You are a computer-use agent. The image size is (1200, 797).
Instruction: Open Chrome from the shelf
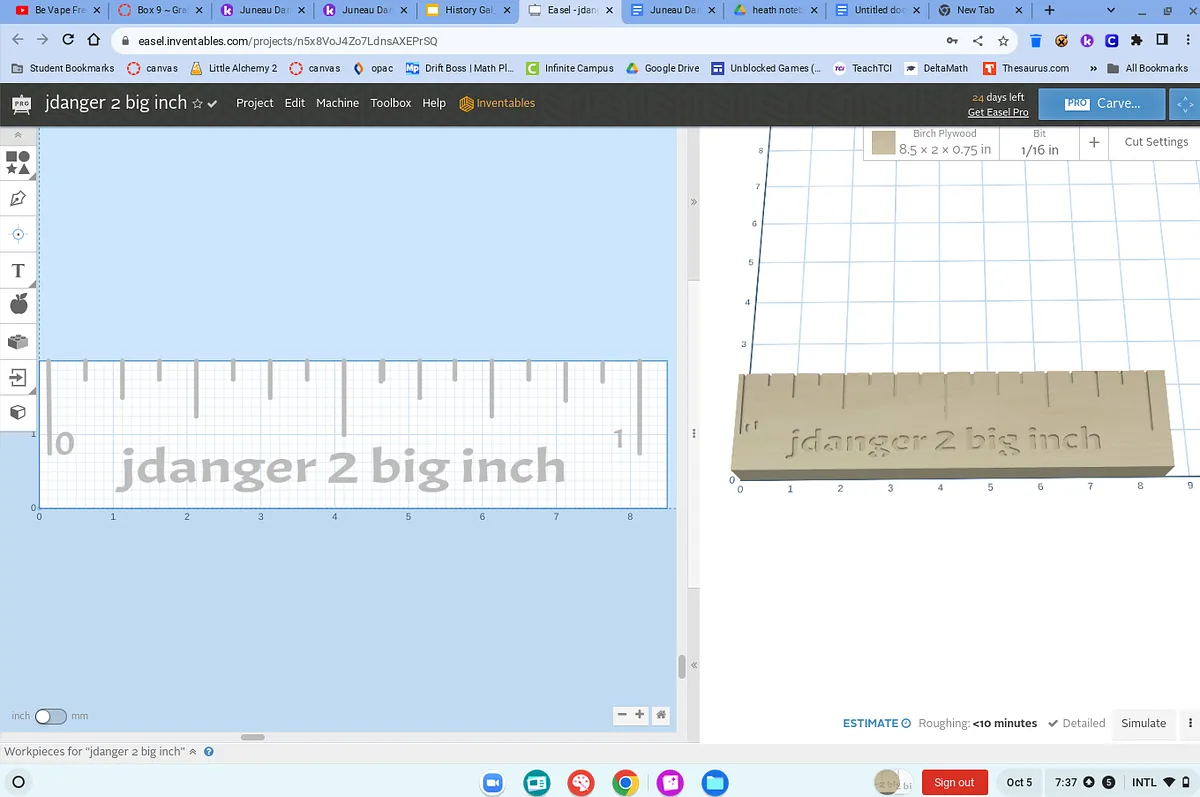626,783
